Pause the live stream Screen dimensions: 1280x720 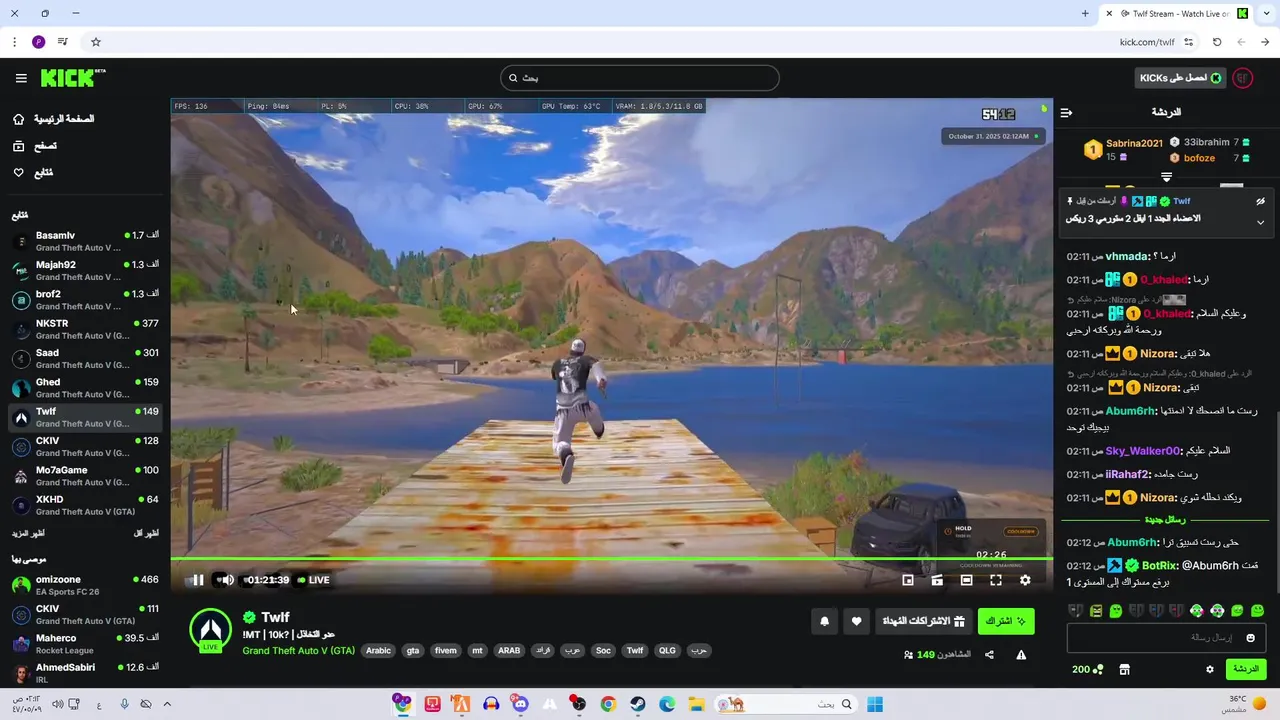coord(198,580)
